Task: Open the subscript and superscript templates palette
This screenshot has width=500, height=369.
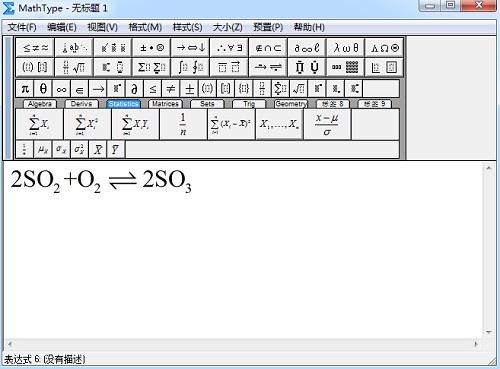Action: 113,67
